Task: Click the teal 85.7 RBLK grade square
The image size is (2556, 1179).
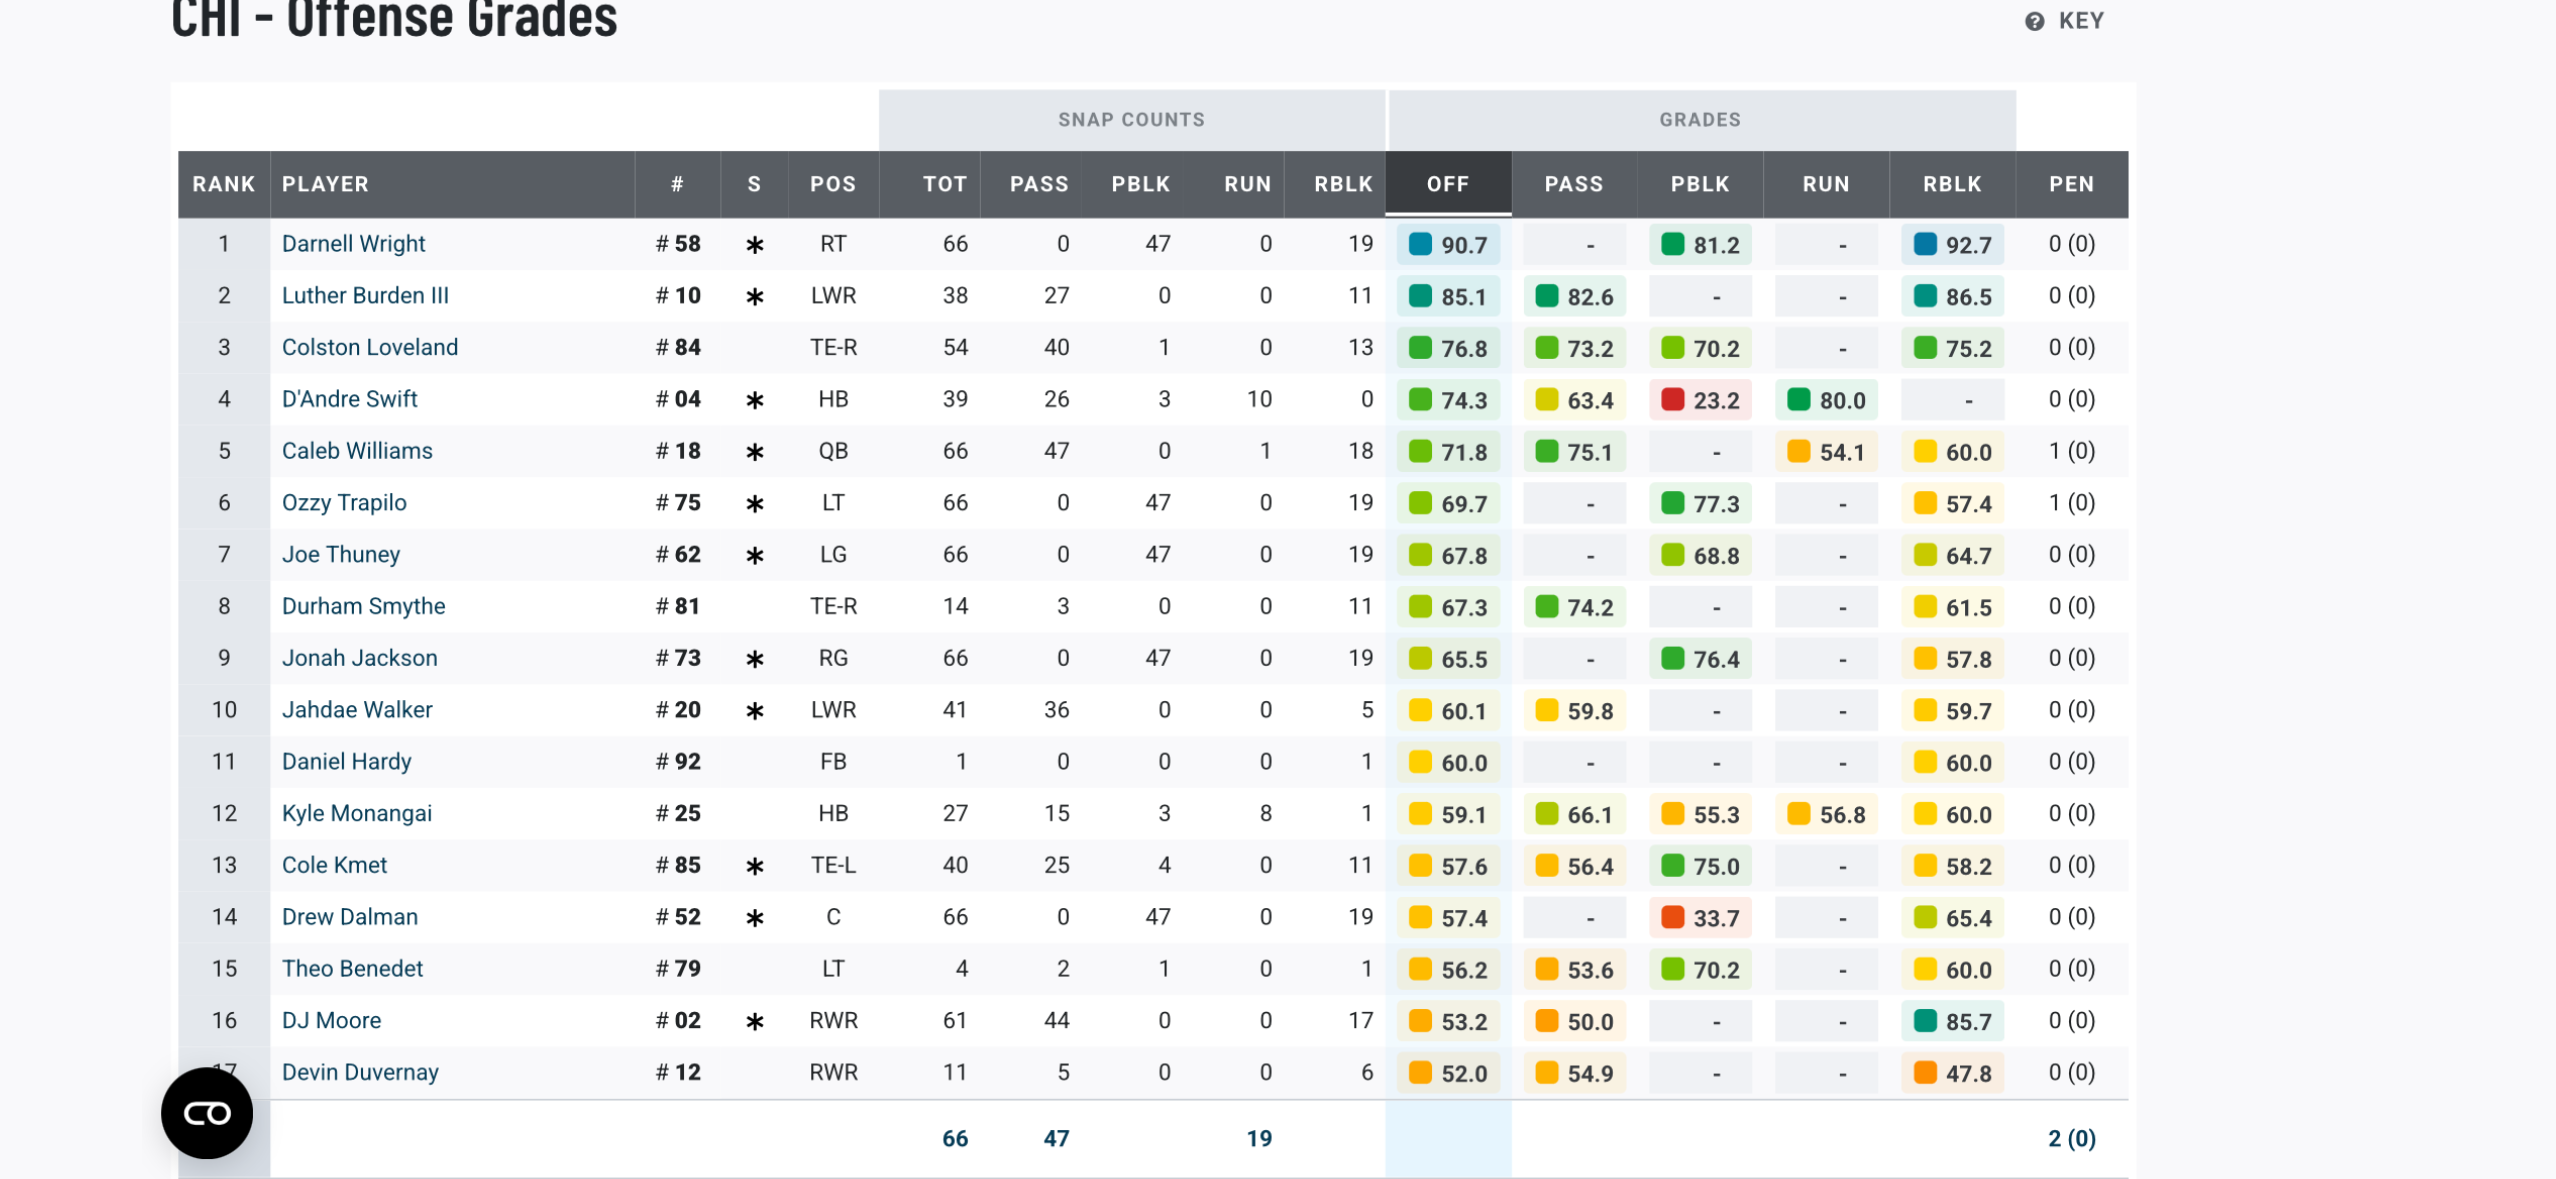Action: pos(1924,1021)
